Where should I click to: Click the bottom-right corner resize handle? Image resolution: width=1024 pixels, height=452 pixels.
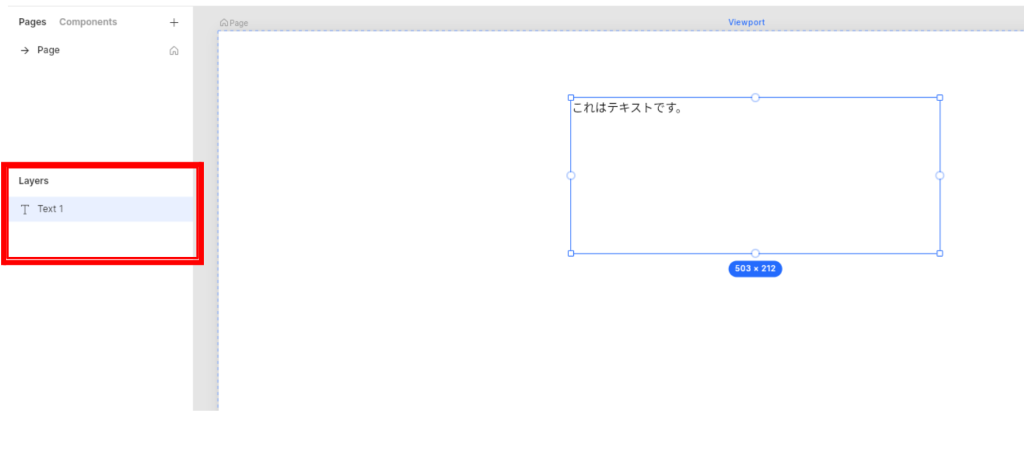pyautogui.click(x=939, y=253)
